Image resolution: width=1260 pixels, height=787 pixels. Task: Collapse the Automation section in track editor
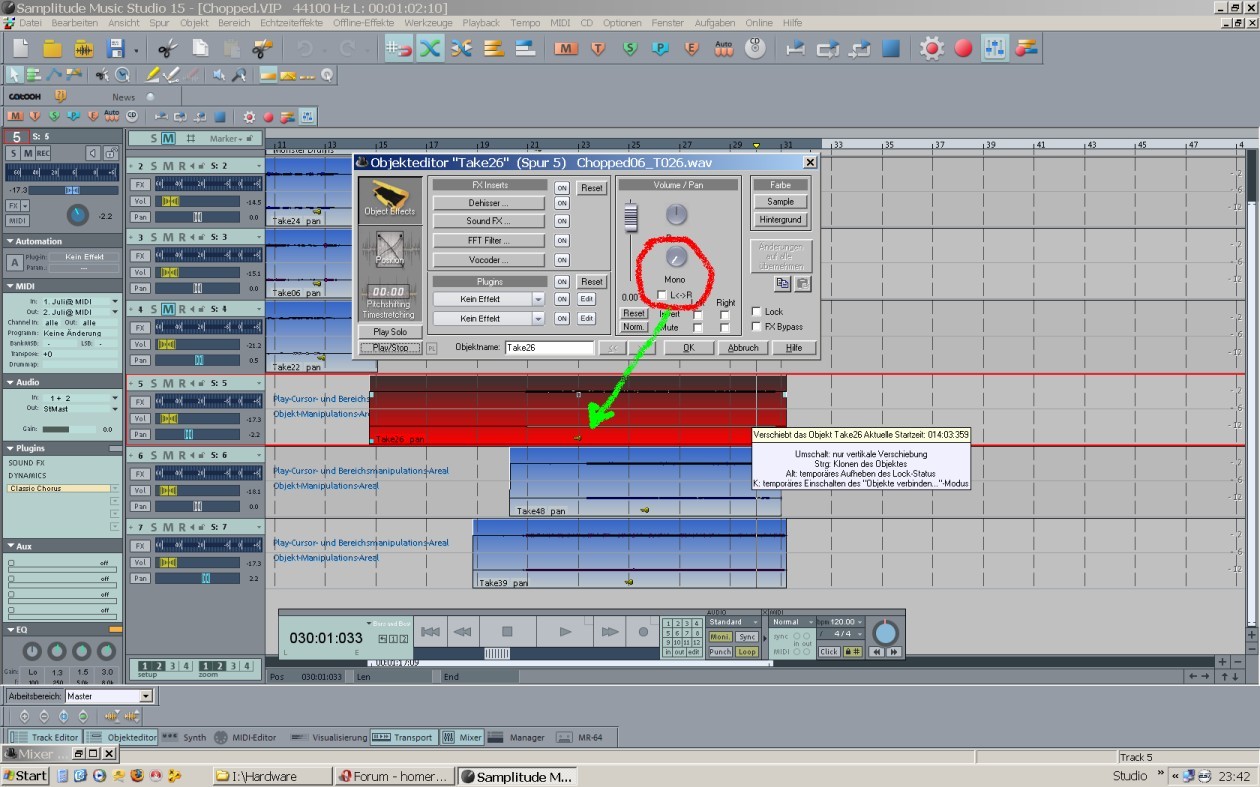9,241
